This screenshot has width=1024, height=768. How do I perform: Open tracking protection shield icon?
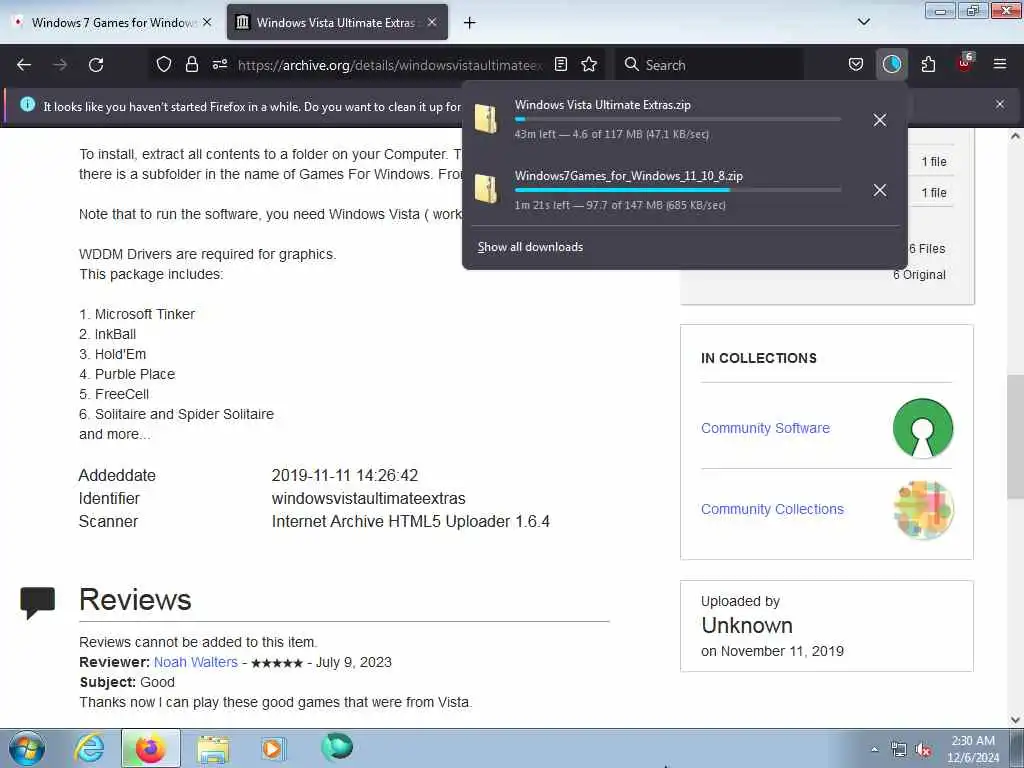tap(164, 64)
